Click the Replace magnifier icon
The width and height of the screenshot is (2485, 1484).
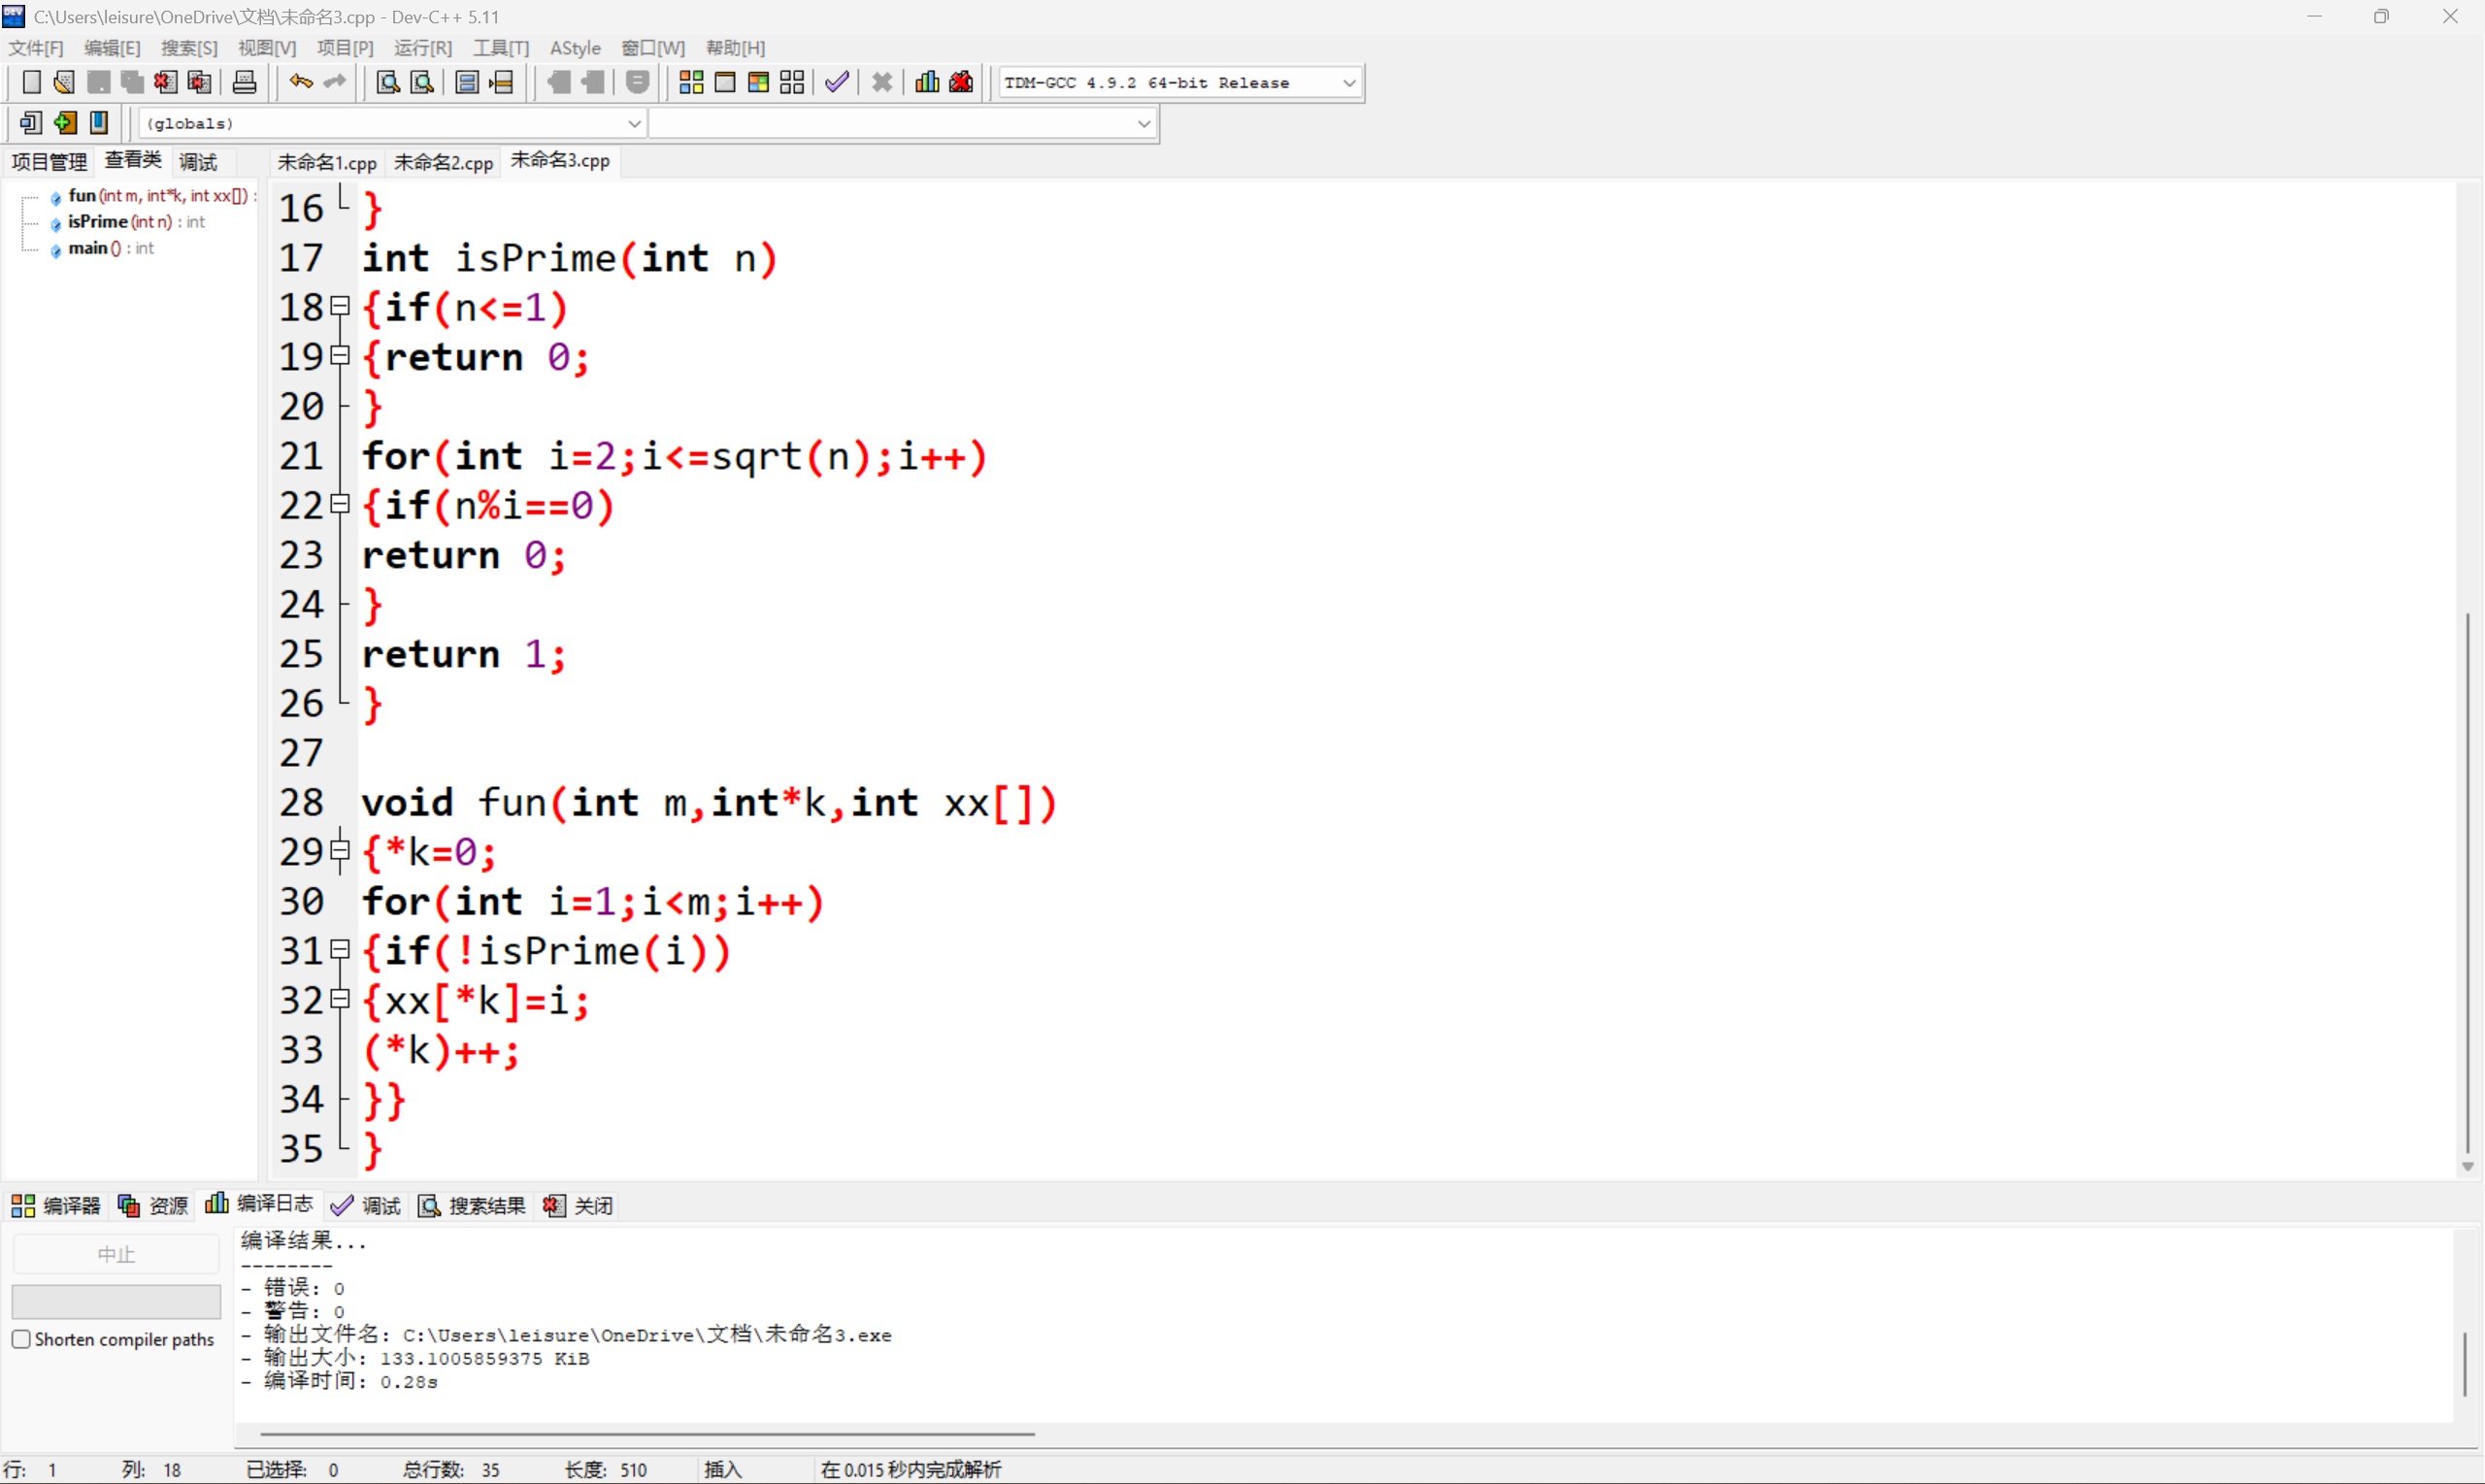(421, 82)
